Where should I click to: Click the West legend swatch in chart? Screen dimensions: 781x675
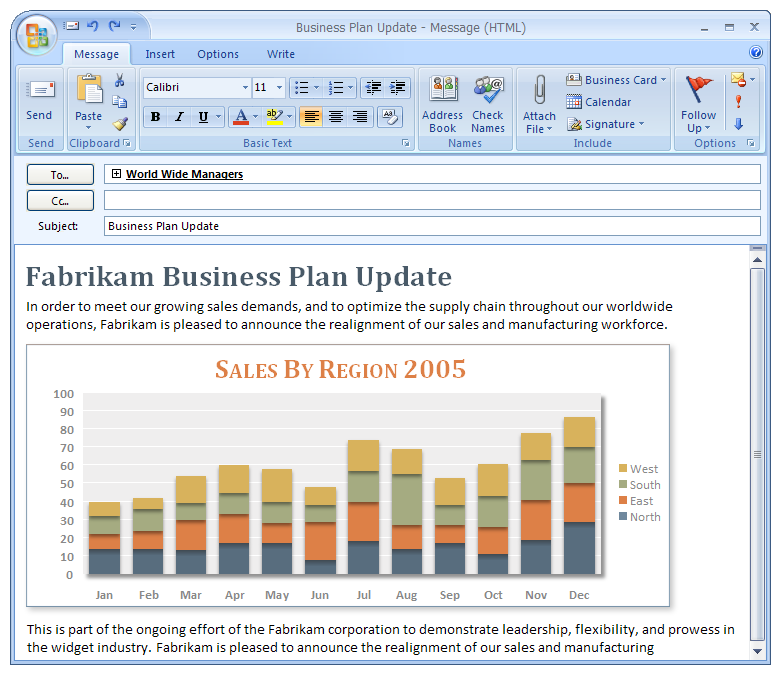623,468
